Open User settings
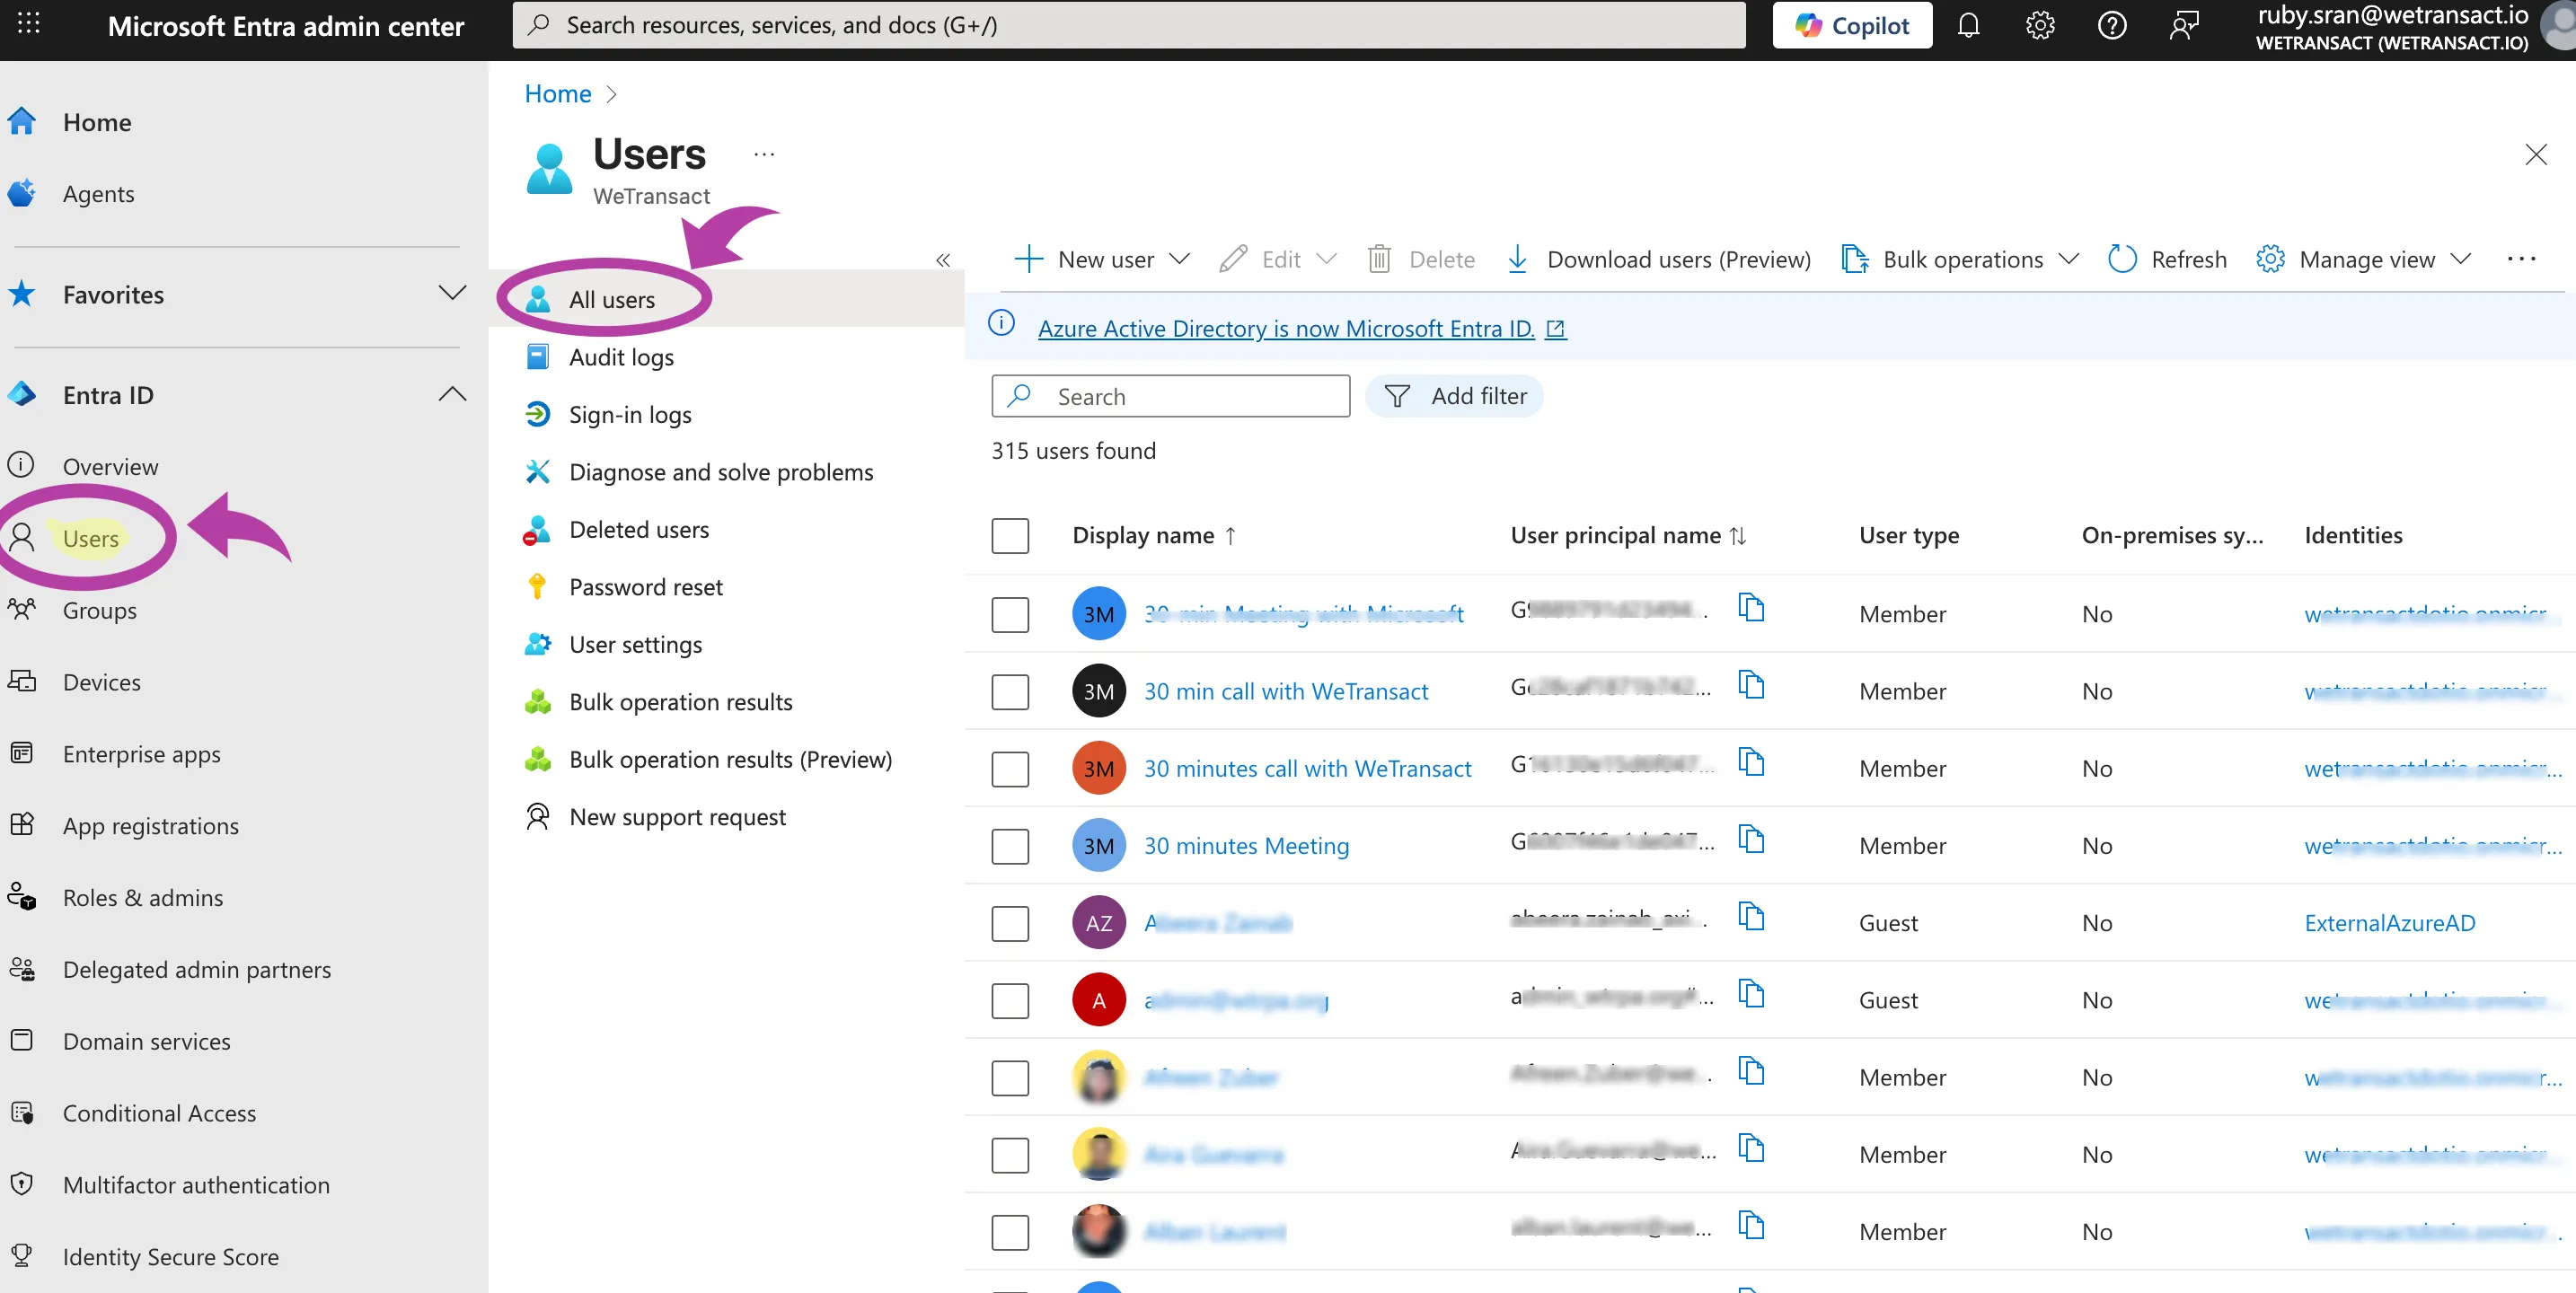The height and width of the screenshot is (1293, 2576). [635, 645]
